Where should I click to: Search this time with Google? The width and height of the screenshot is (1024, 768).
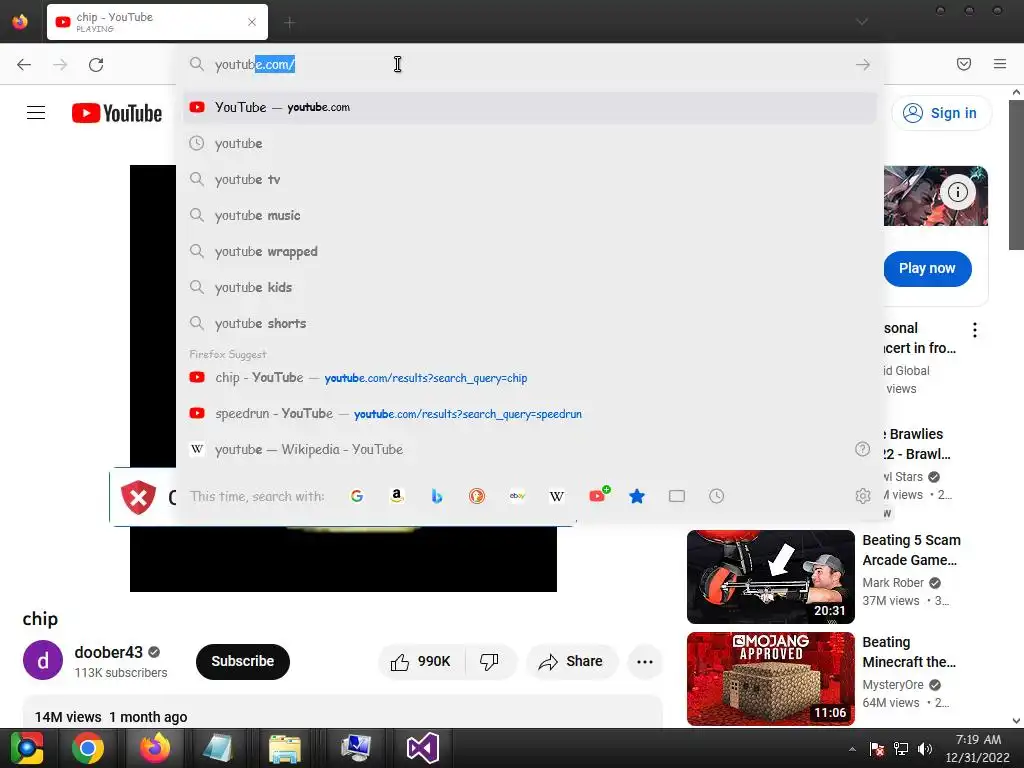(357, 496)
